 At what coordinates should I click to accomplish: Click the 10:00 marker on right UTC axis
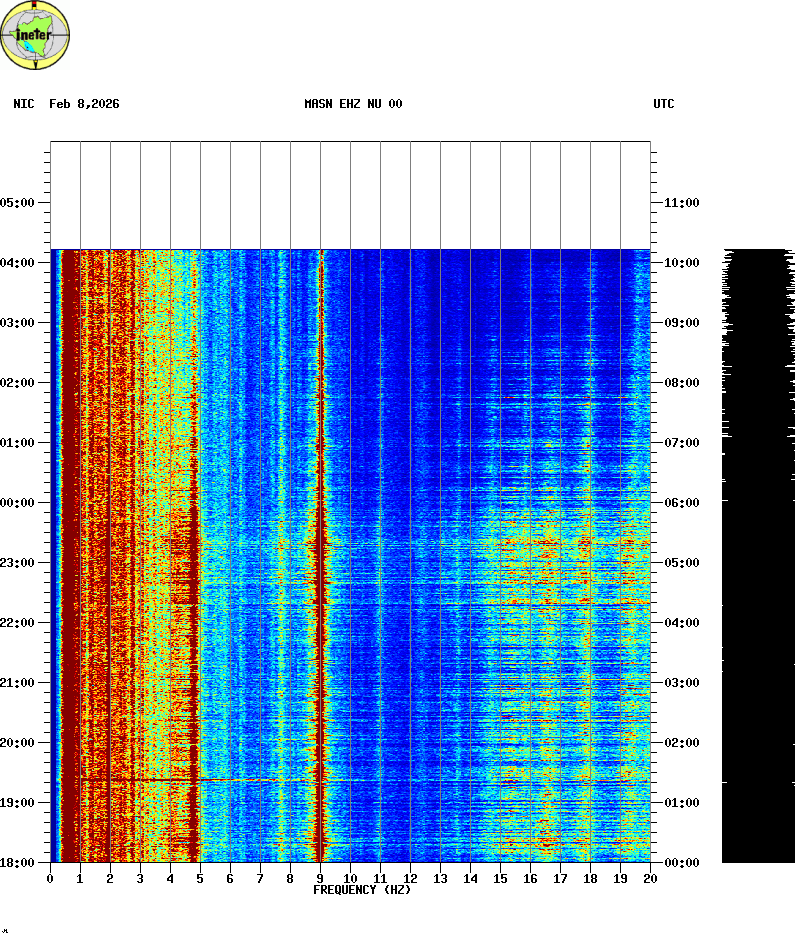682,262
